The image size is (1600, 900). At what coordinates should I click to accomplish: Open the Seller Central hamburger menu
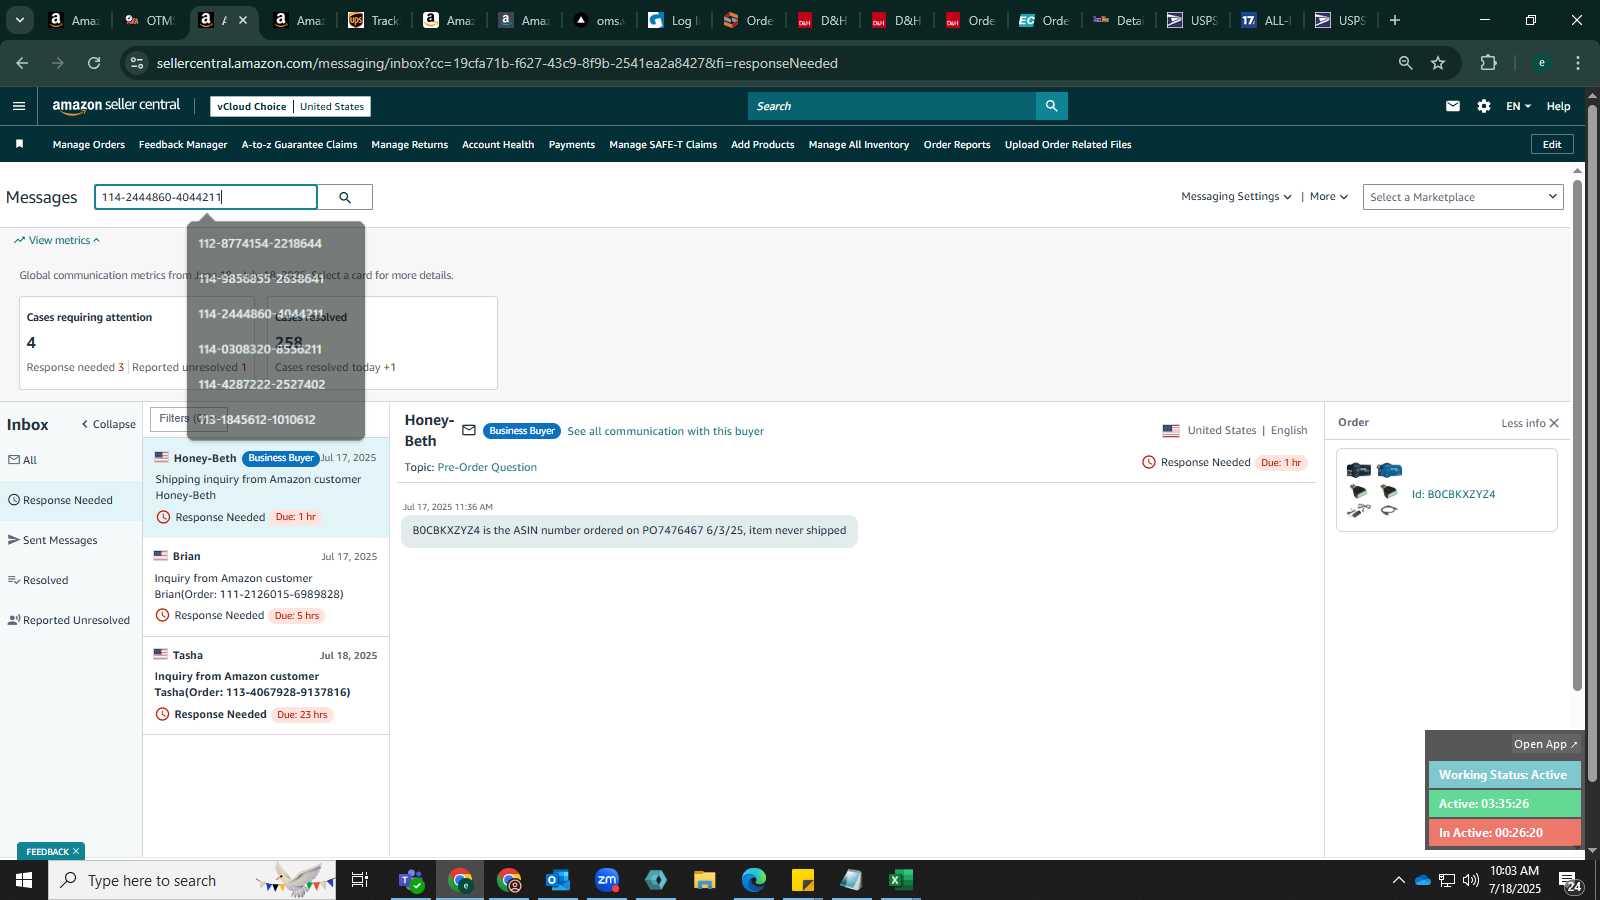[x=19, y=106]
